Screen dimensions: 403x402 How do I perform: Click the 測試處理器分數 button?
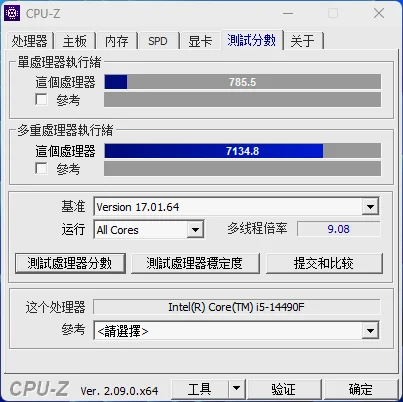click(70, 263)
